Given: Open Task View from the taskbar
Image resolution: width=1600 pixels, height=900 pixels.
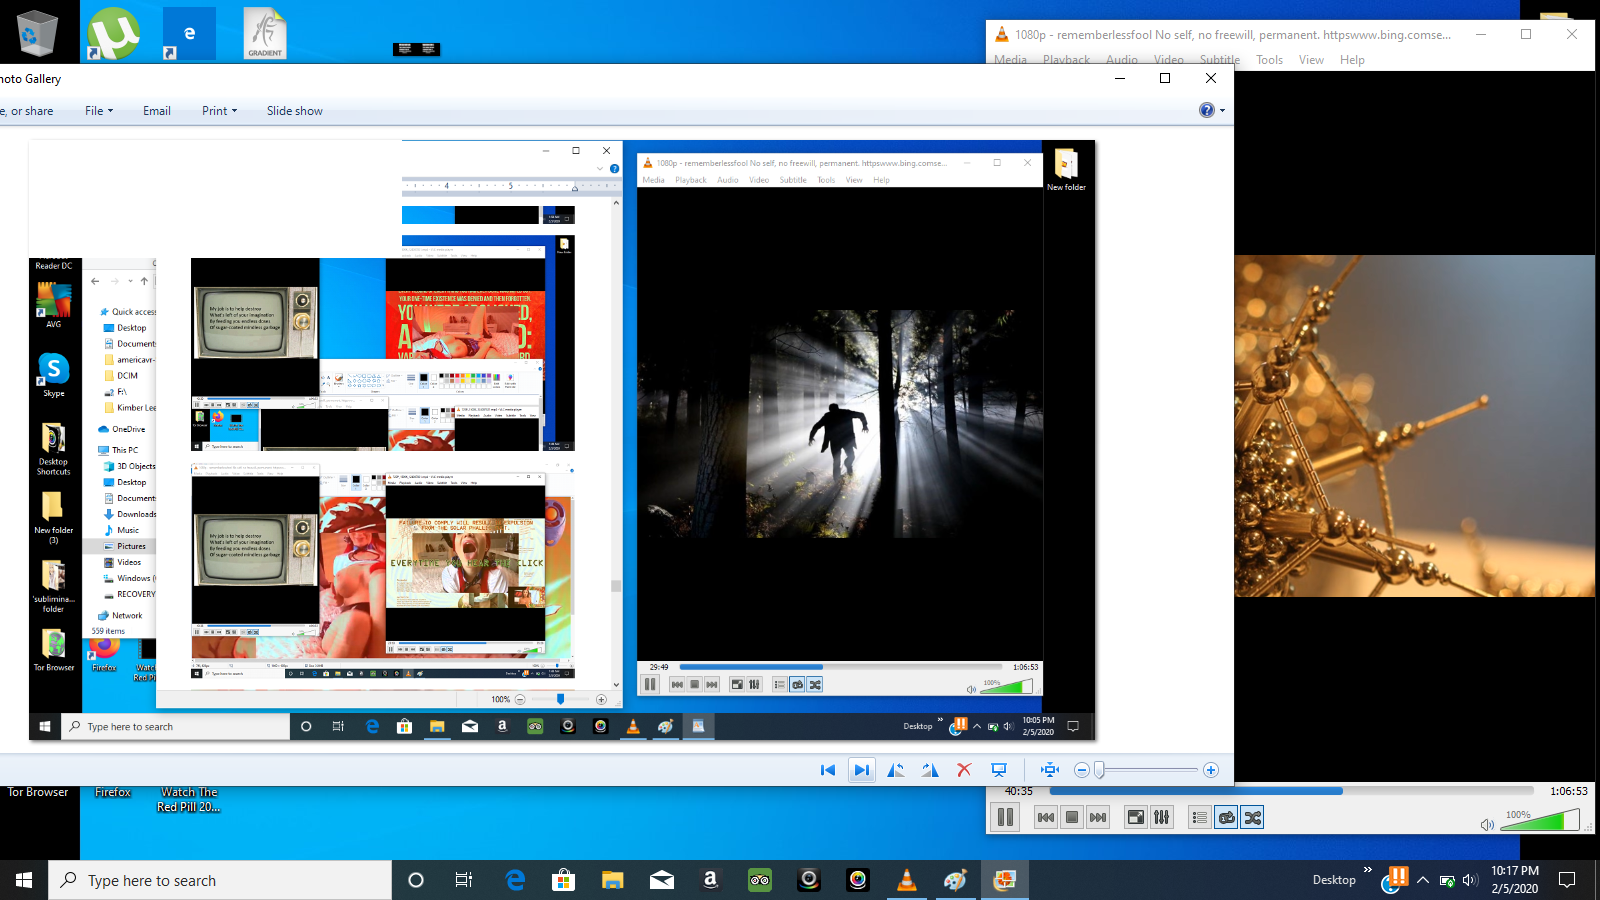Looking at the screenshot, I should 464,880.
